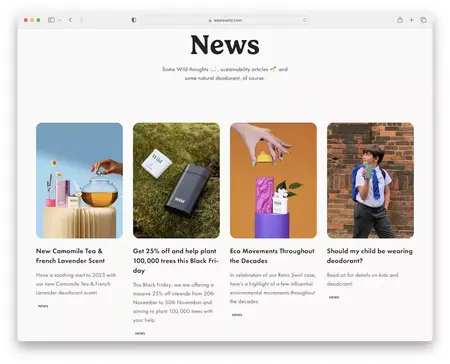Close the Safari window with red button
This screenshot has width=450, height=364.
[x=26, y=20]
